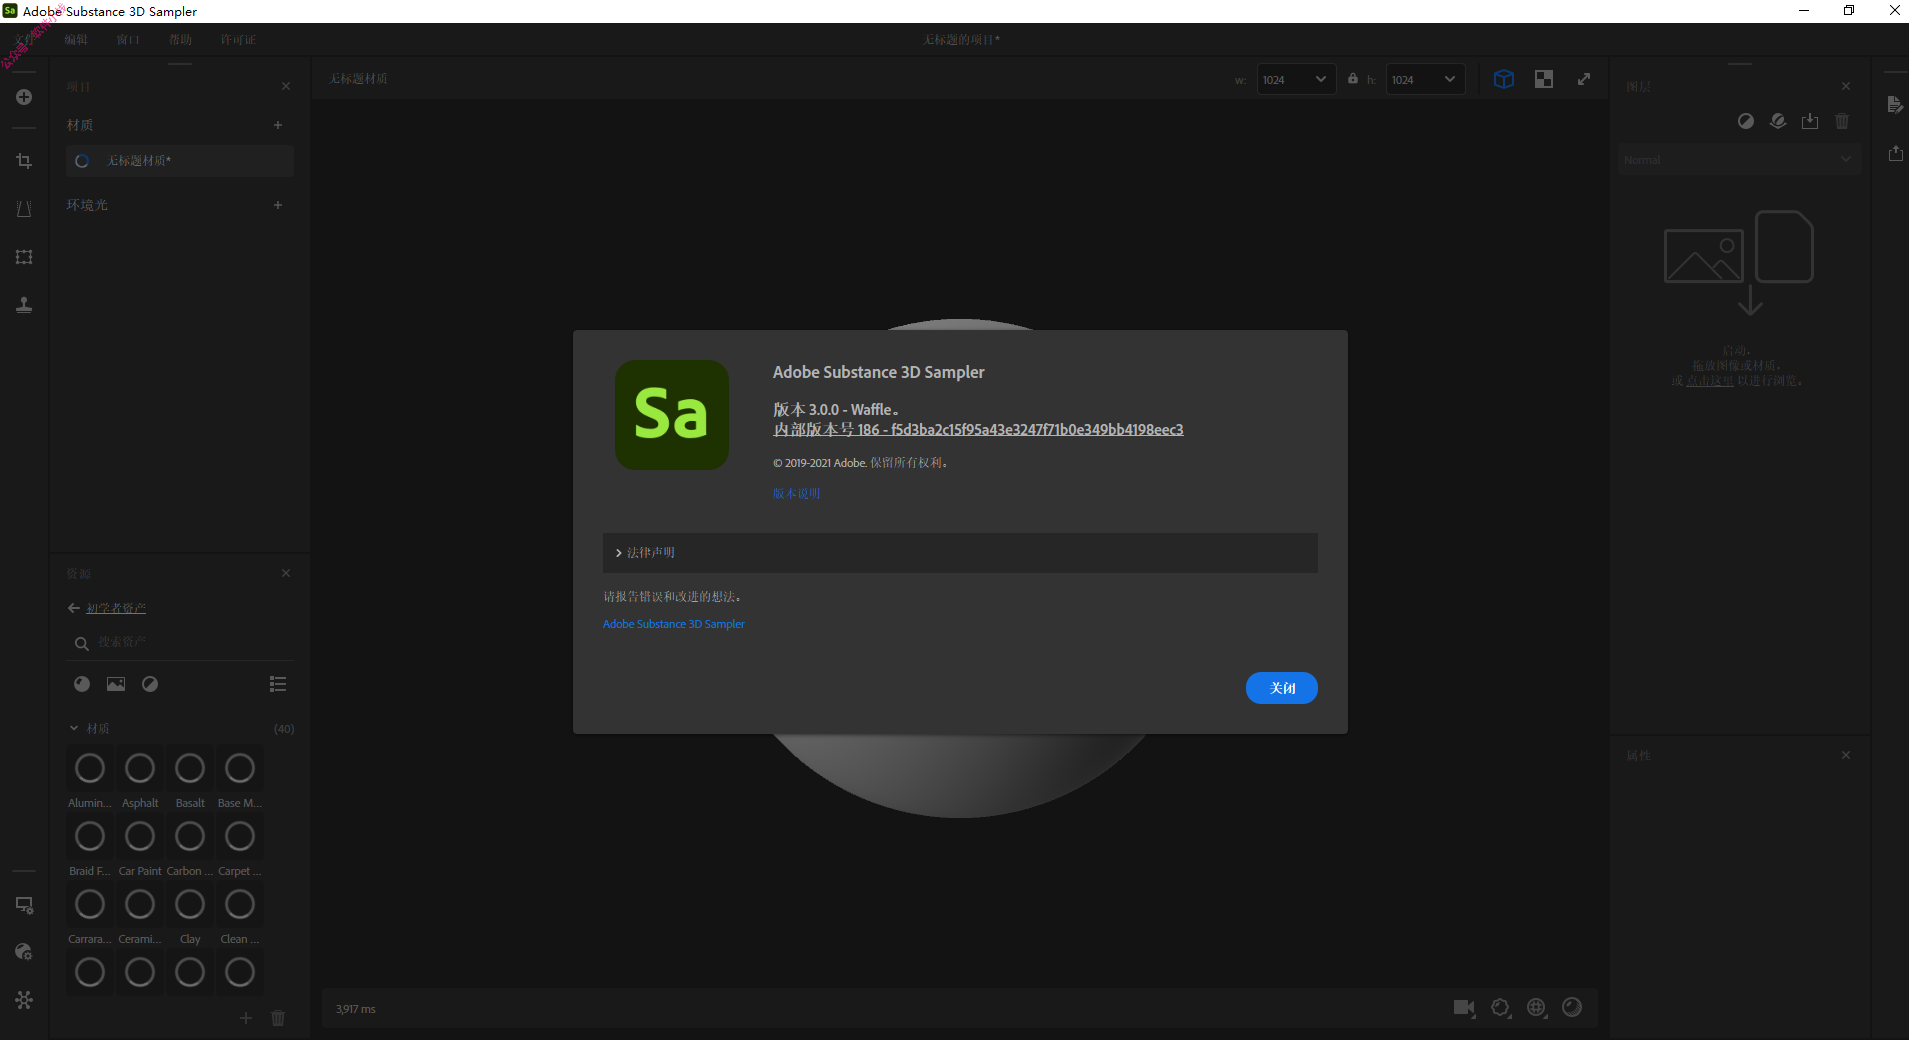
Task: Filter assets by materials sphere icon
Action: 82,684
